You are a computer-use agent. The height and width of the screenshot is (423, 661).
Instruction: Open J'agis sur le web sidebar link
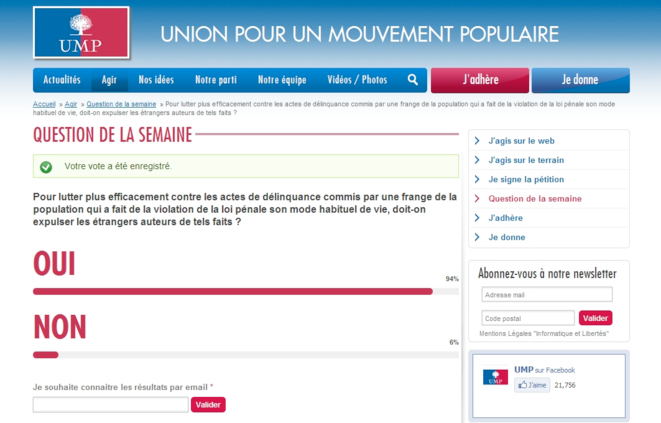(x=521, y=141)
